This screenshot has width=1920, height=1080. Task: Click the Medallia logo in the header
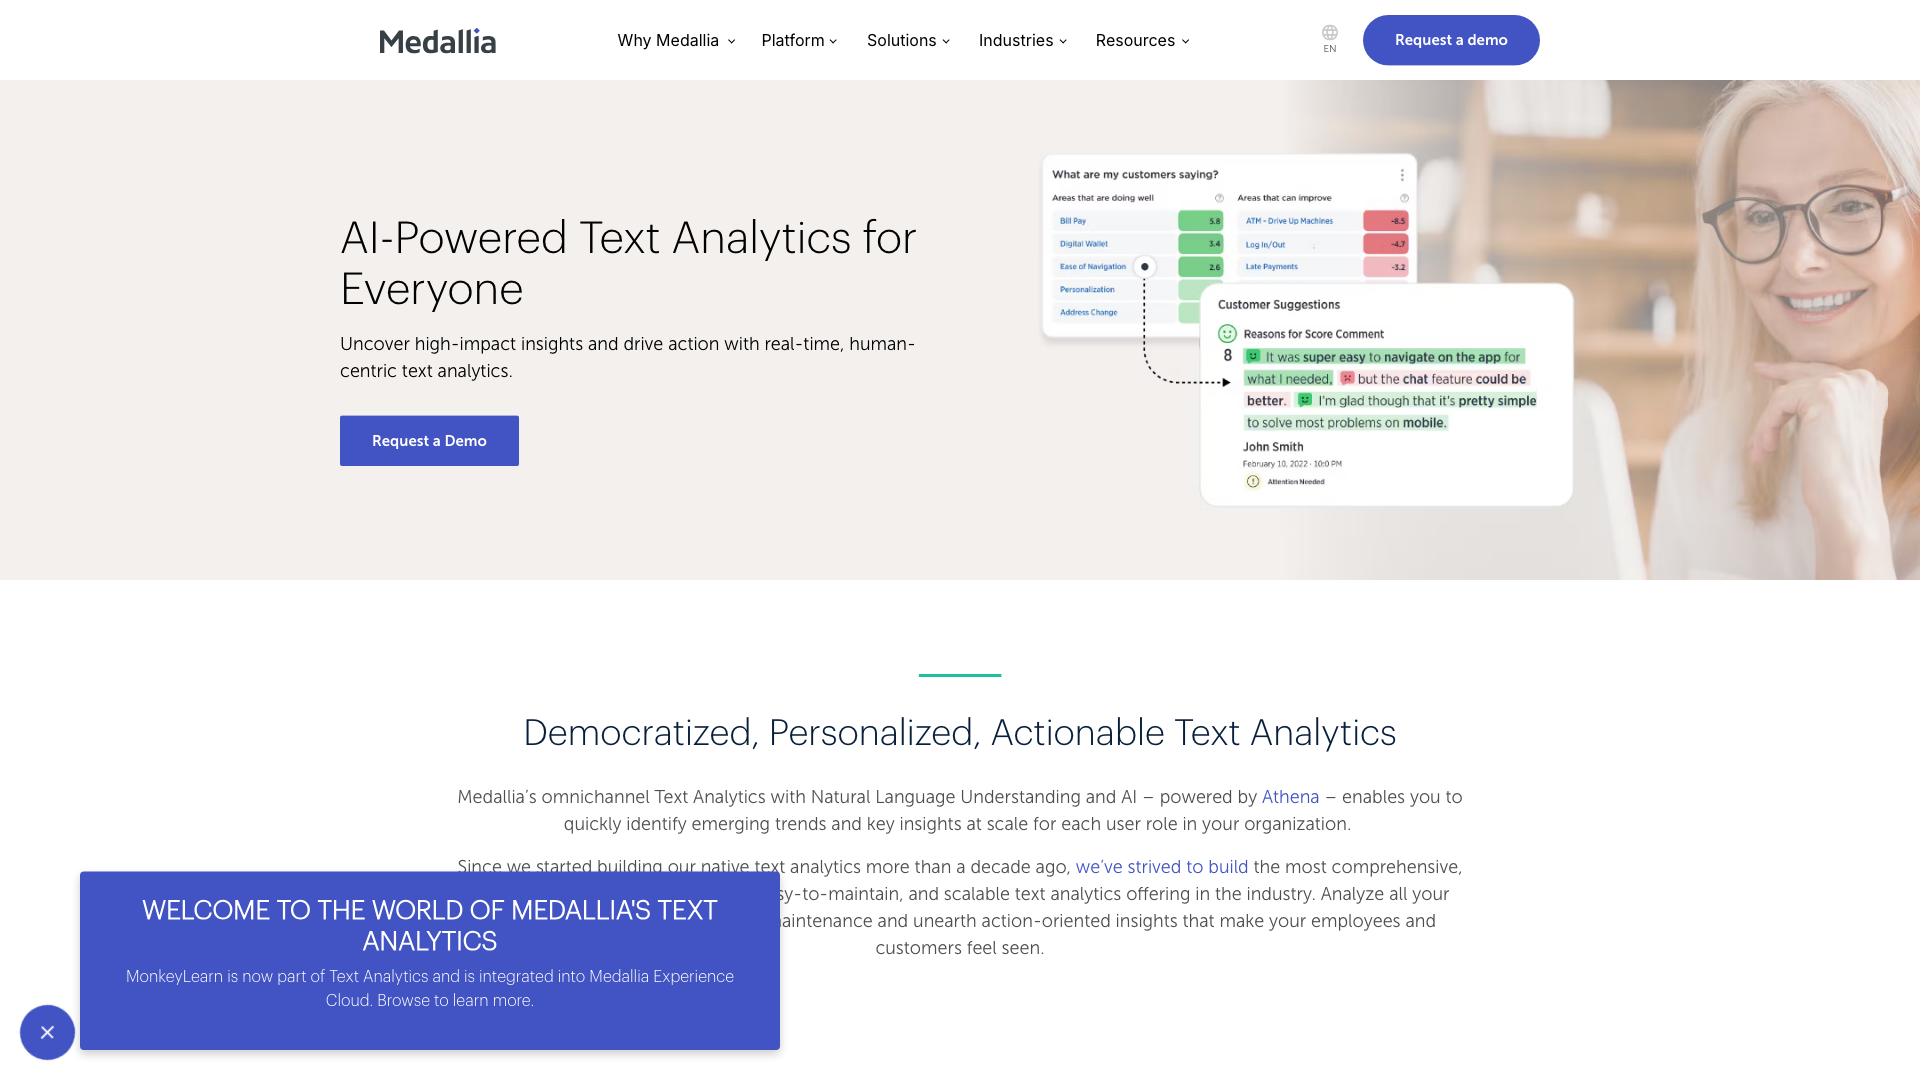438,40
